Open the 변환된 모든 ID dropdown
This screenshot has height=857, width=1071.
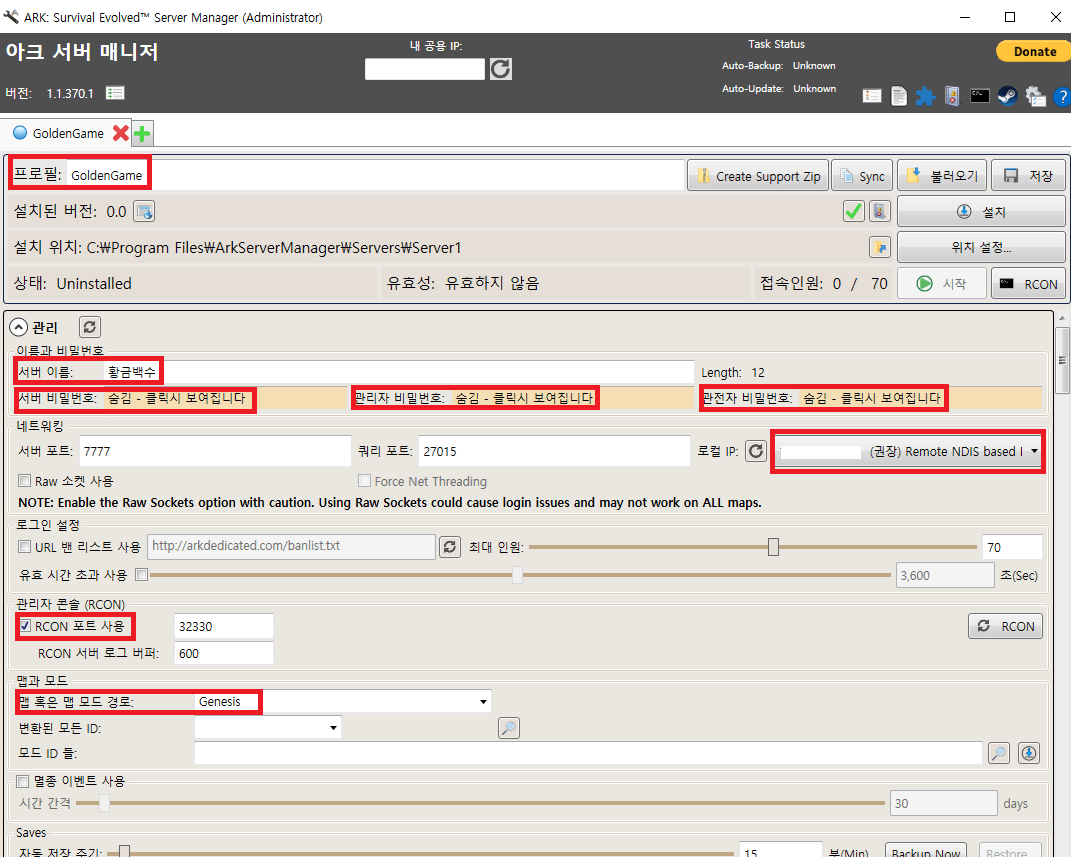tap(268, 728)
